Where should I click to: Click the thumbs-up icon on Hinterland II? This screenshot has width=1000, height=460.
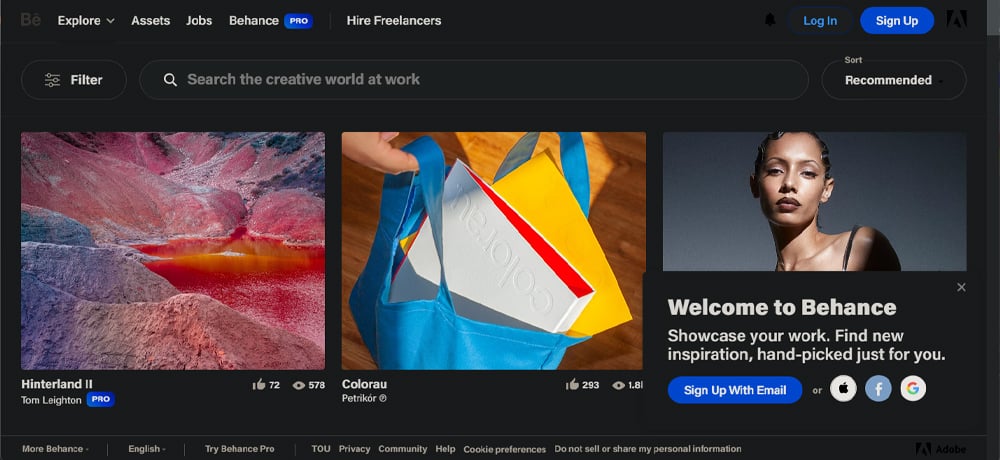tap(259, 384)
